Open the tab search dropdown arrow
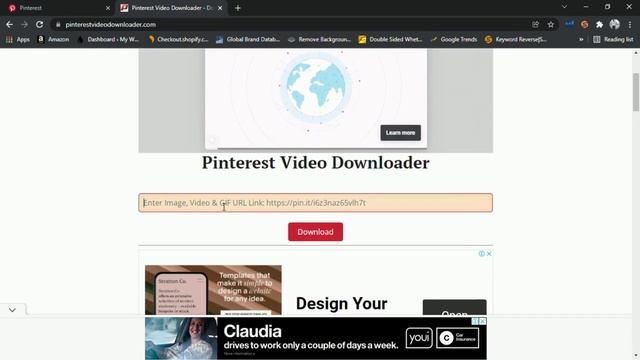 564,7
